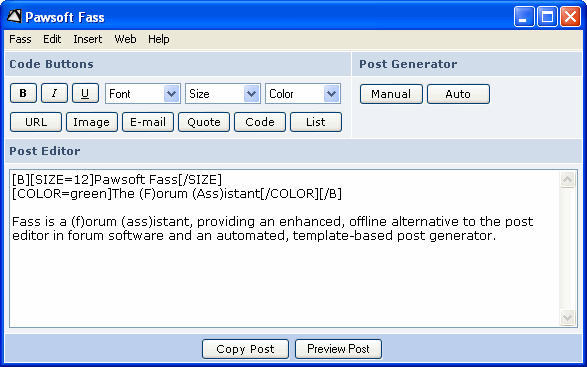Apply italic formatting with I button
Image resolution: width=587 pixels, height=367 pixels.
point(54,93)
